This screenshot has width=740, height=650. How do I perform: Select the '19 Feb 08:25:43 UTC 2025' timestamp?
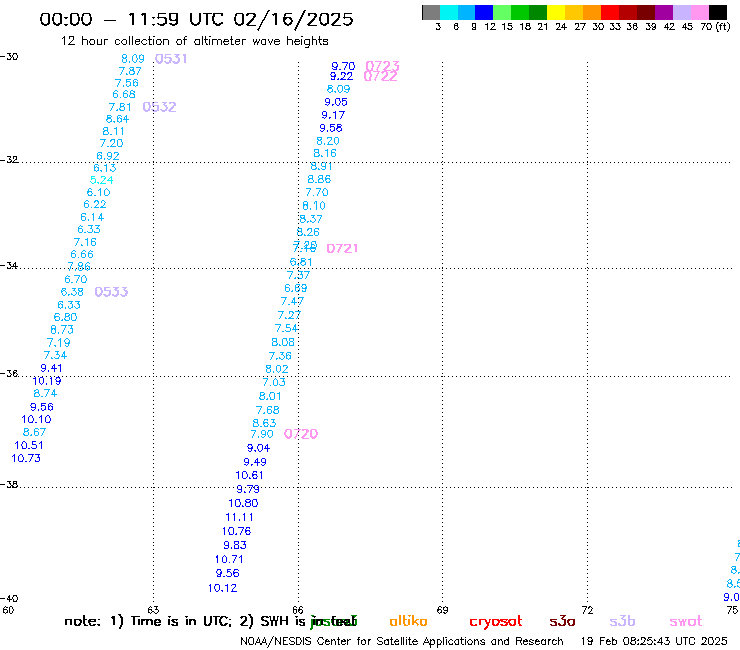[x=654, y=641]
